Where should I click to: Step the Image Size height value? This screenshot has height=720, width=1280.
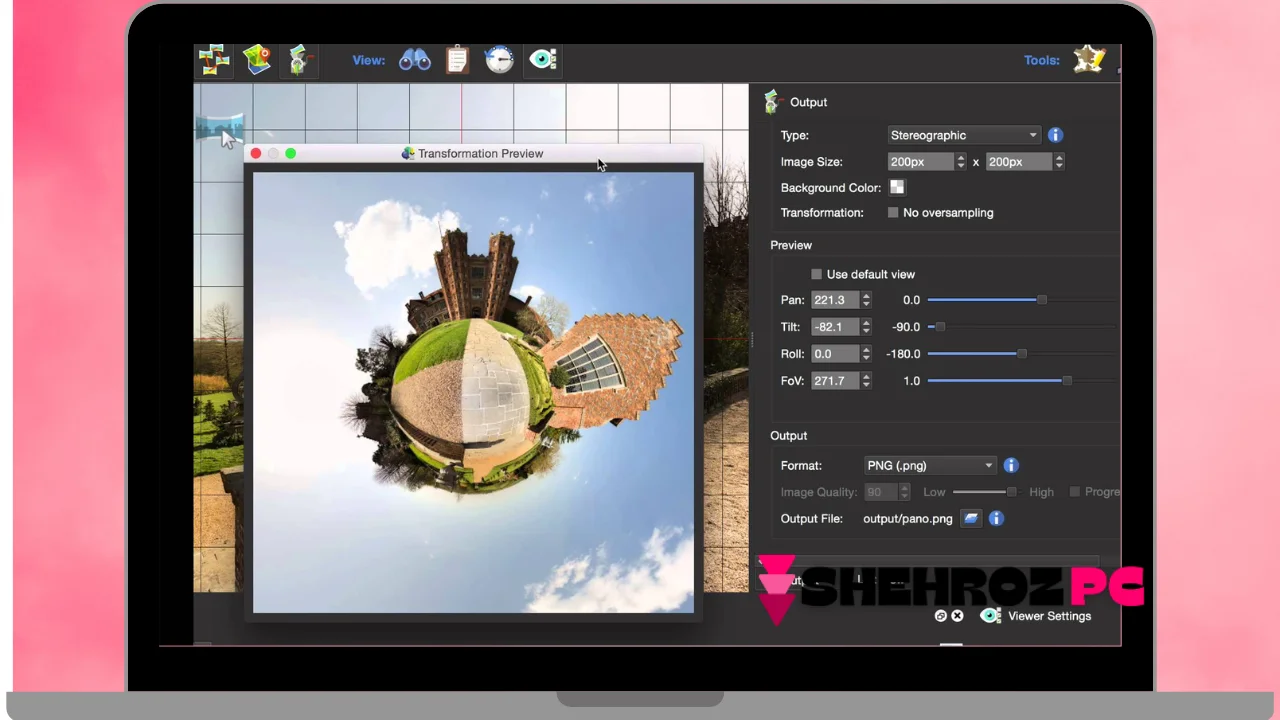[x=1059, y=161]
